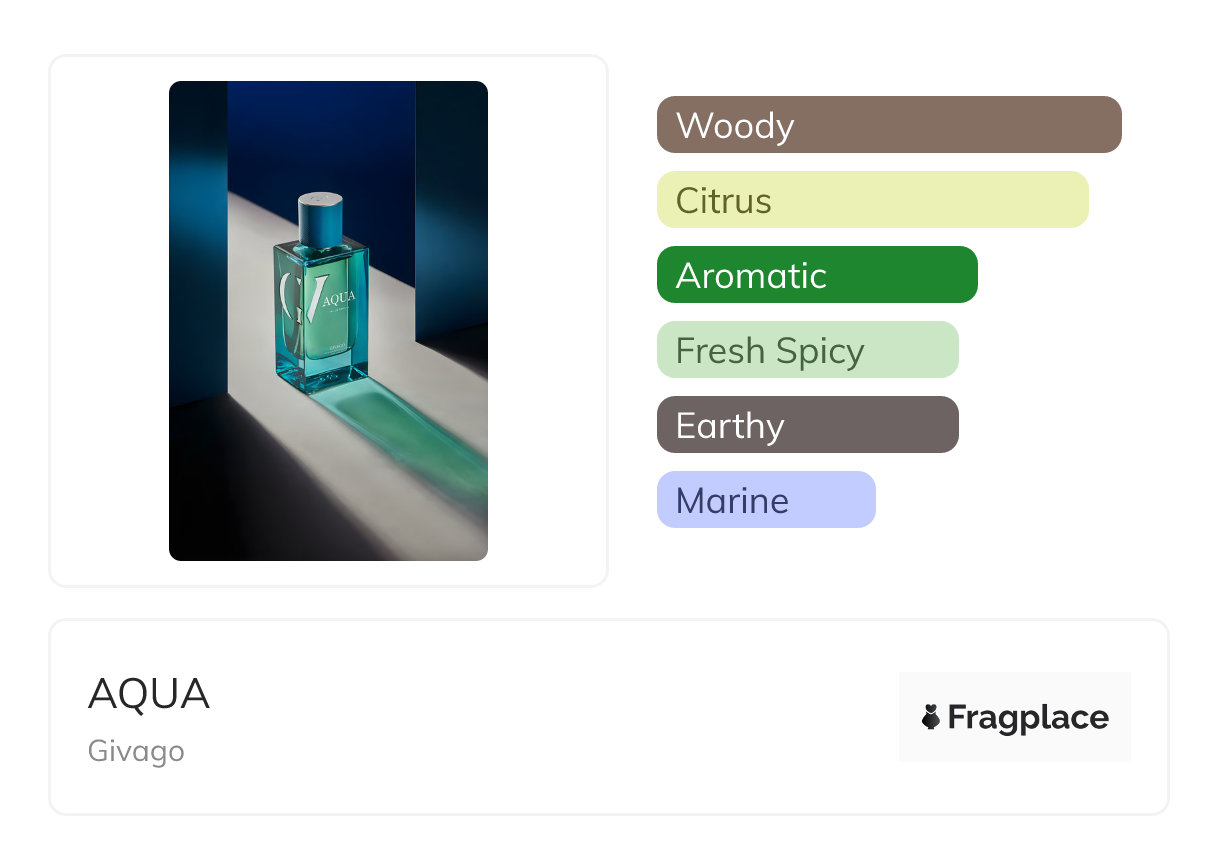Screen dimensions: 1218x864
Task: Click the green Aromatic accord bar
Action: (x=816, y=275)
